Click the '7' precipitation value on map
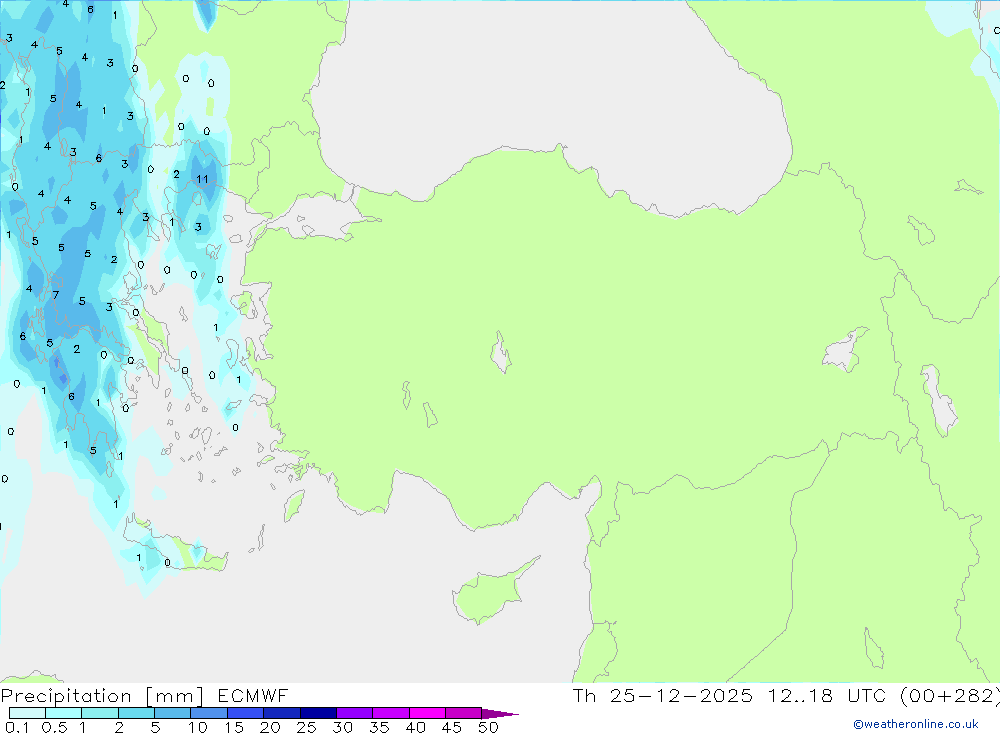Screen dimensions: 1000x733 [55, 295]
